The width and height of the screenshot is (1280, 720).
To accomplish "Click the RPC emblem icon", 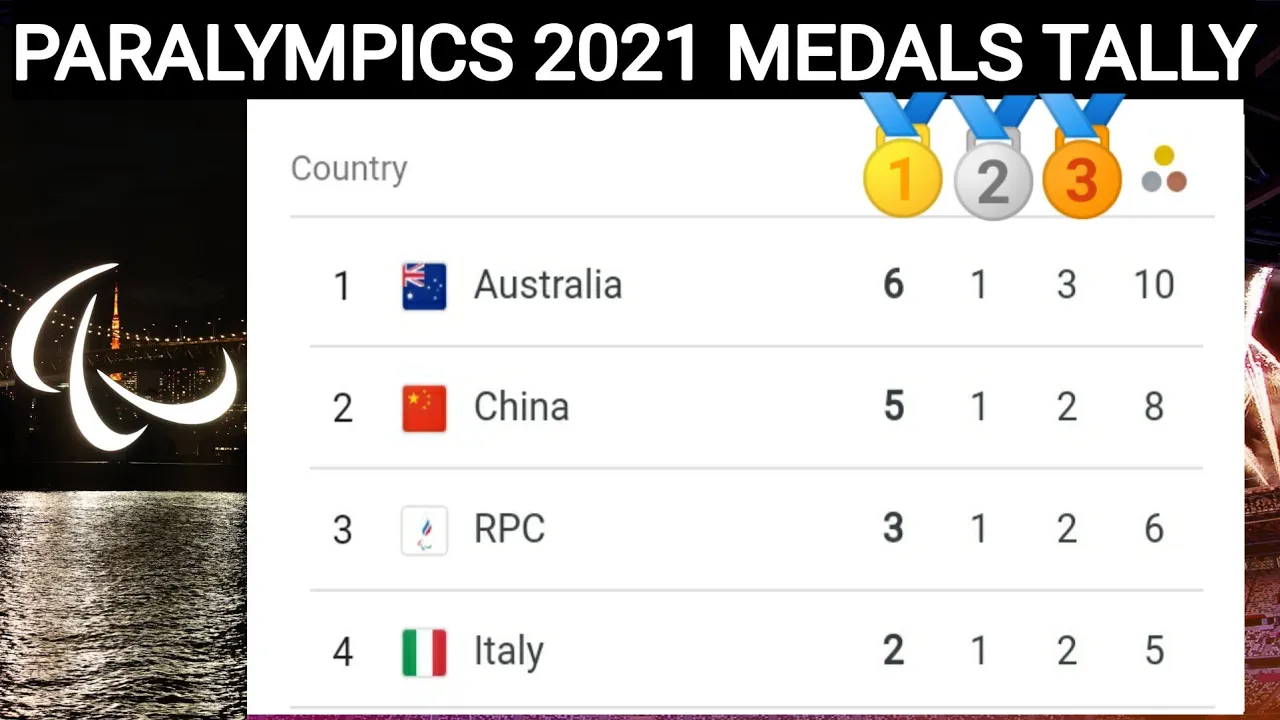I will click(424, 530).
